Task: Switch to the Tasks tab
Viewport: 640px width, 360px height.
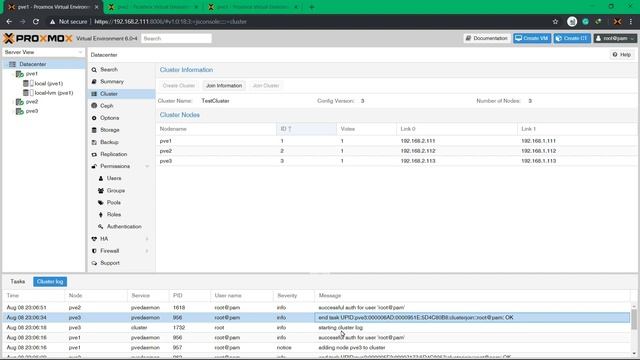Action: point(18,282)
